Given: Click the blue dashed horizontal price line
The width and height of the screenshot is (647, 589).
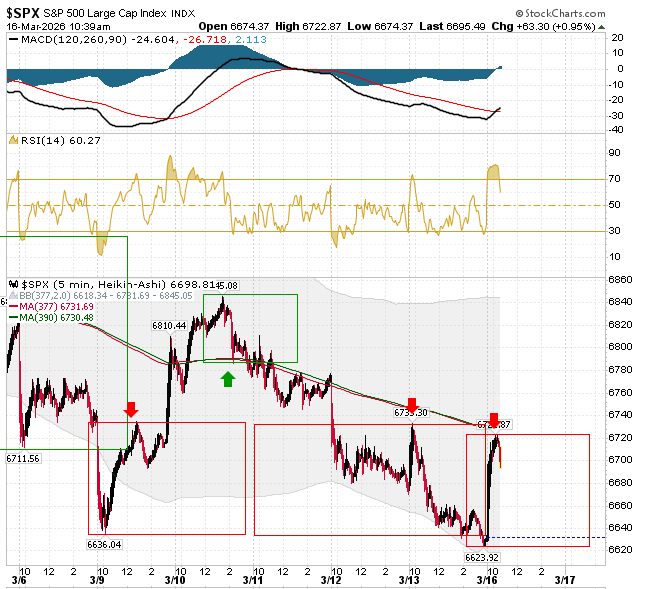Looking at the screenshot, I should pos(547,537).
